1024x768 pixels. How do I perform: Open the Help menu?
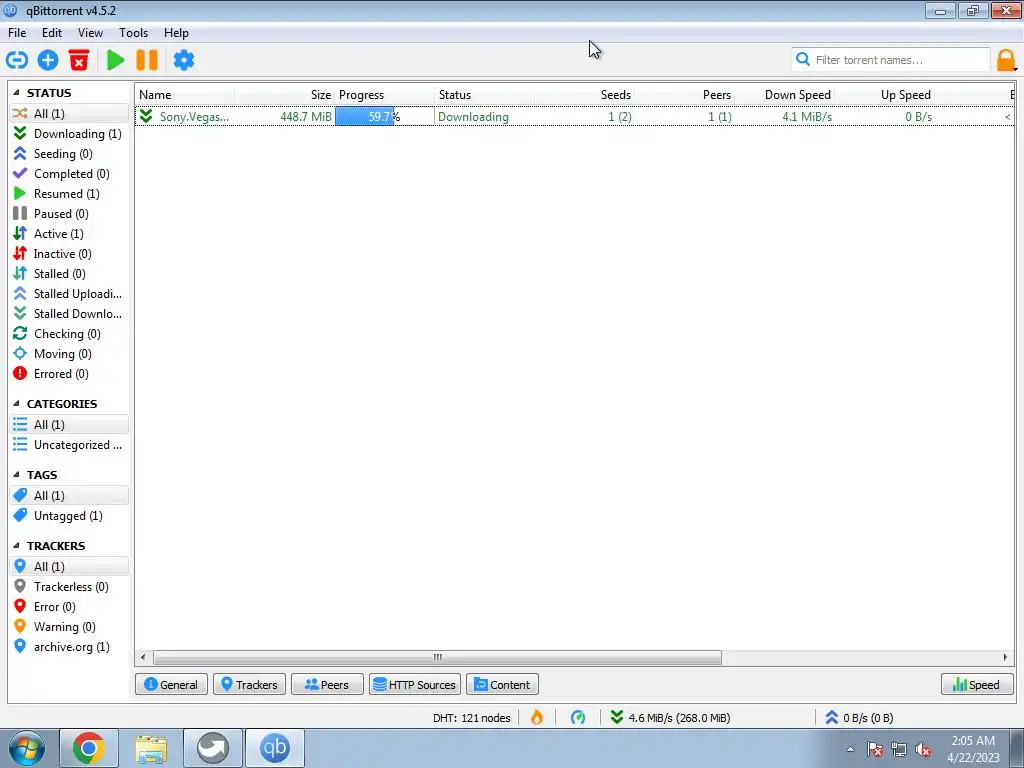[176, 33]
